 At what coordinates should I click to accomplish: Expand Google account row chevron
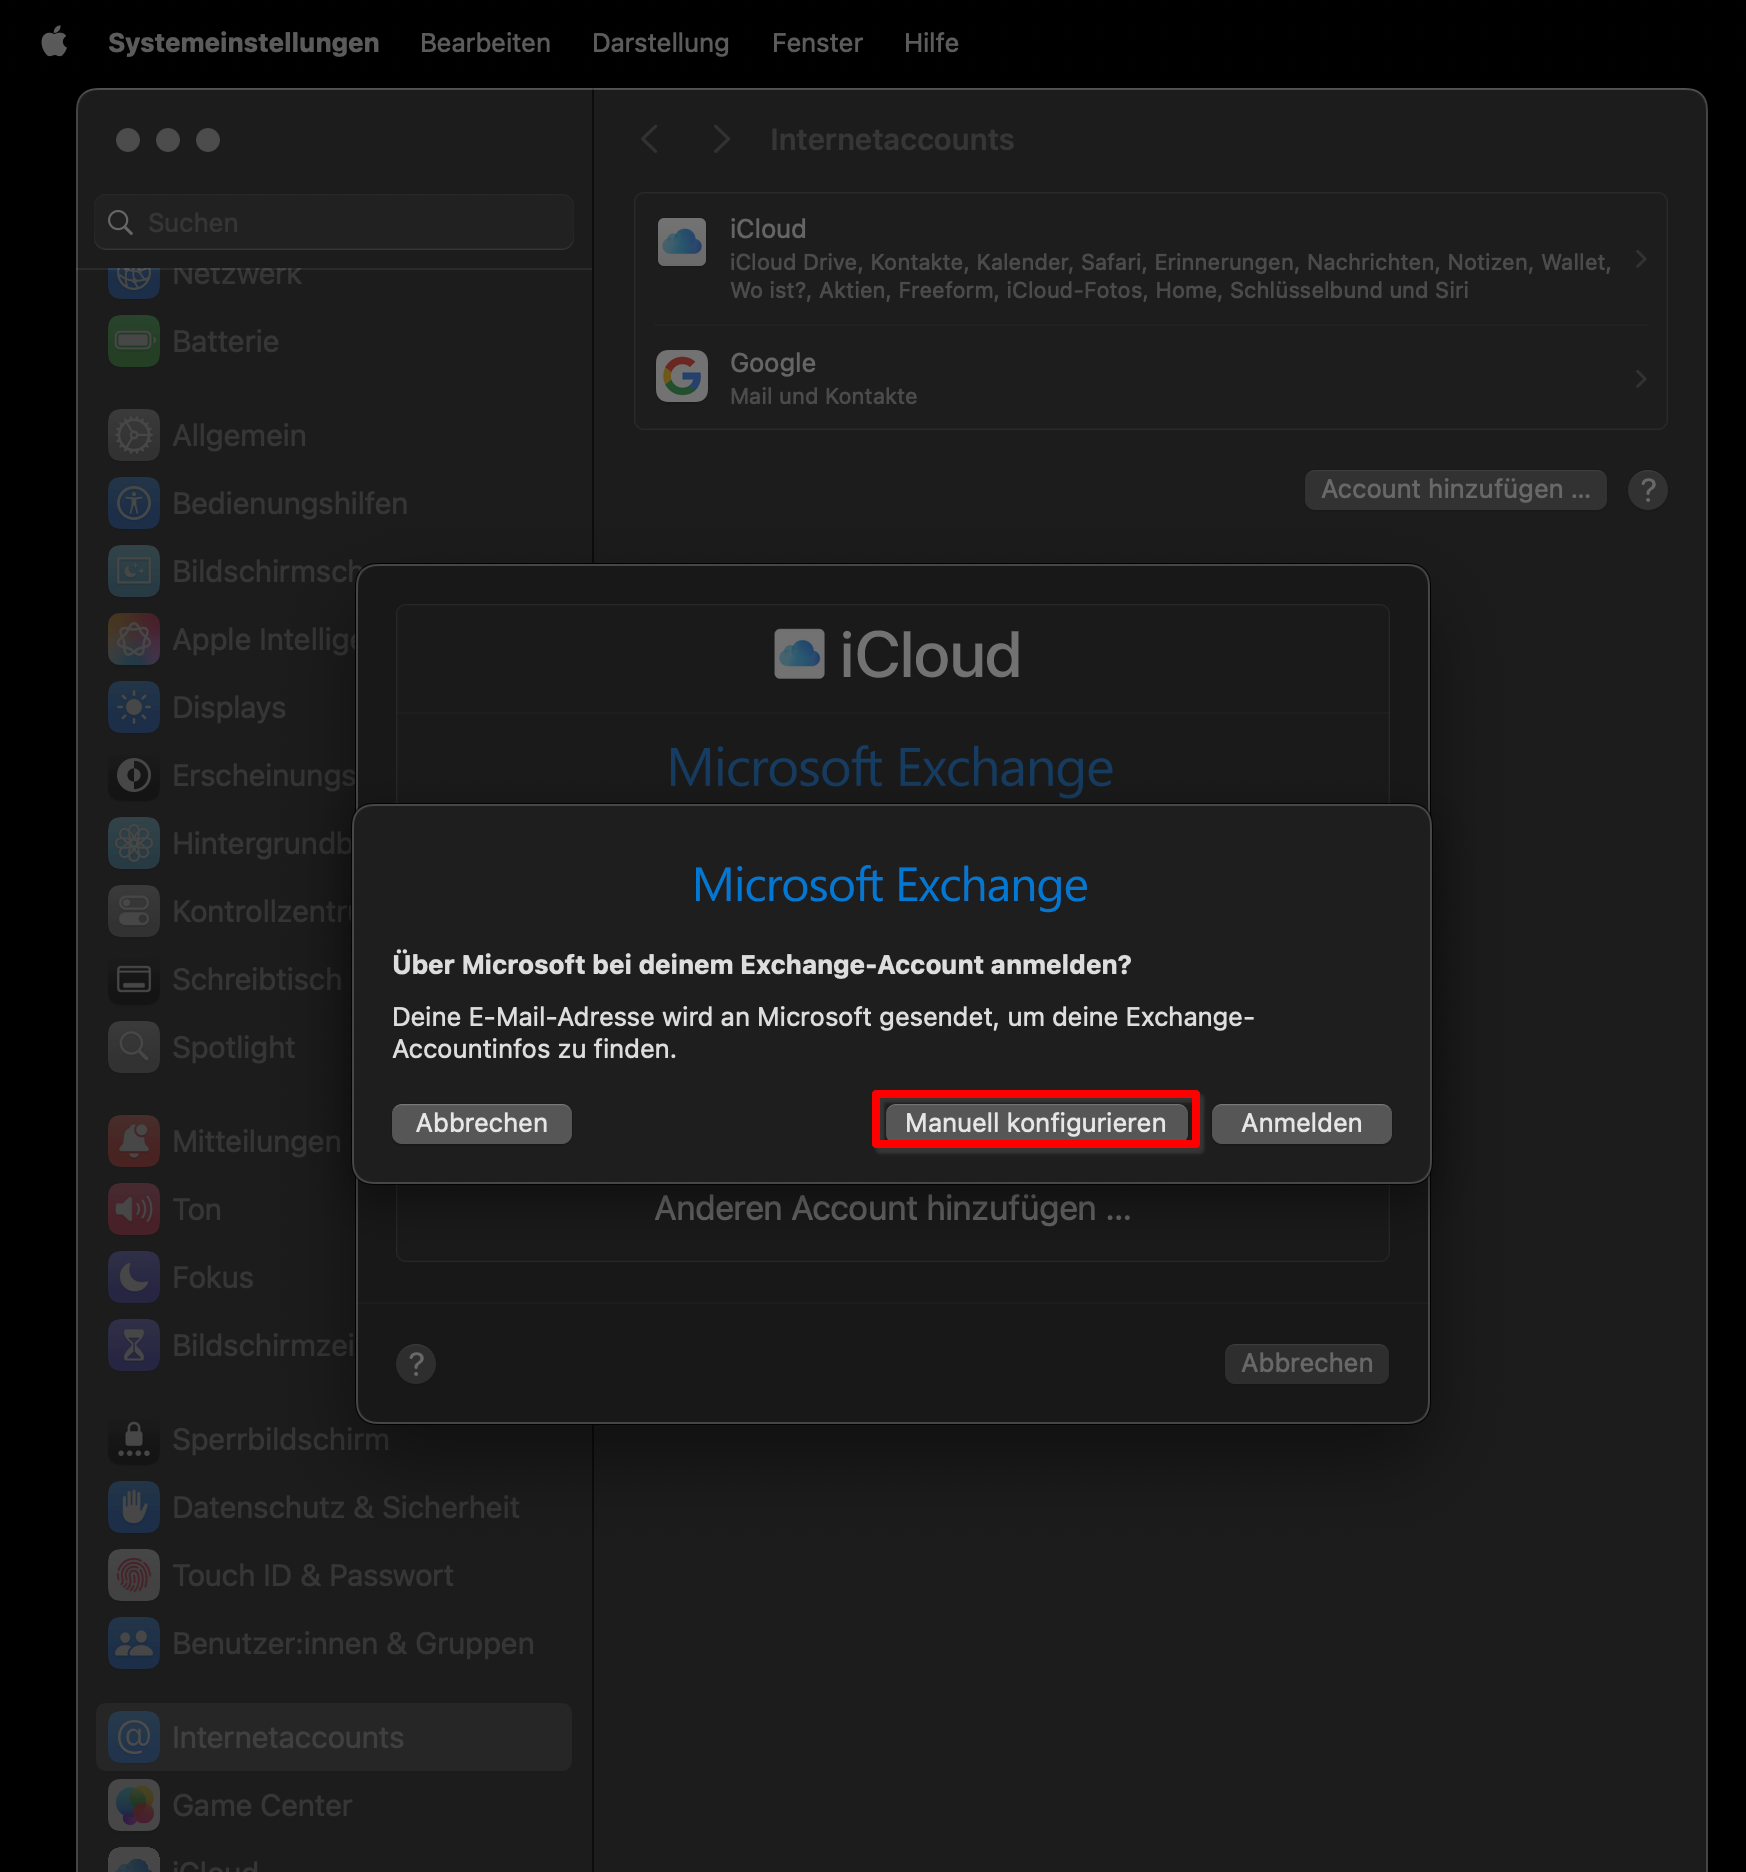click(1640, 378)
